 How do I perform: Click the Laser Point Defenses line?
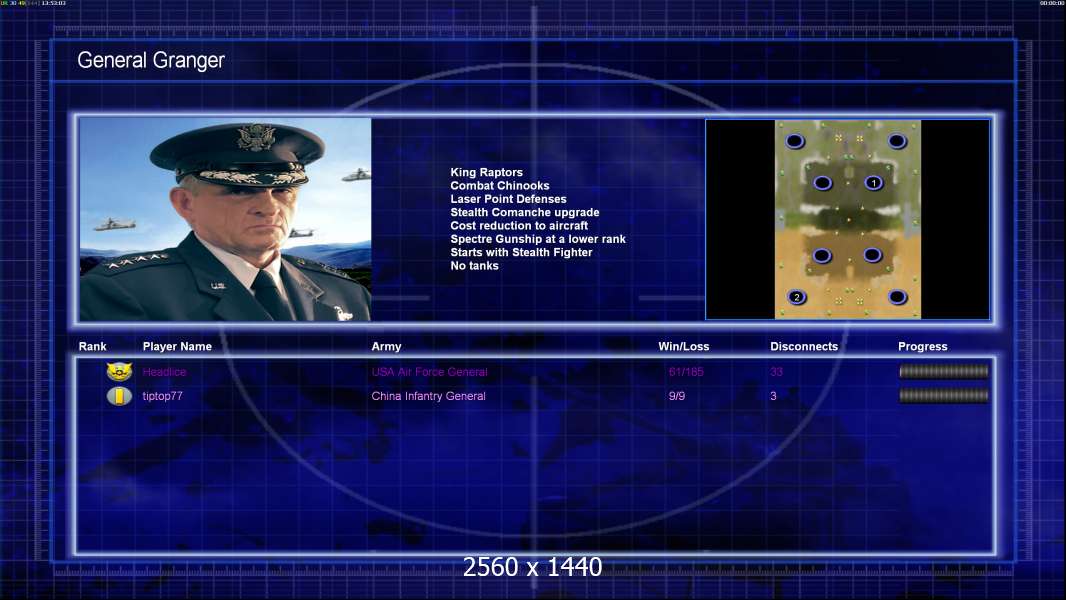coord(508,199)
